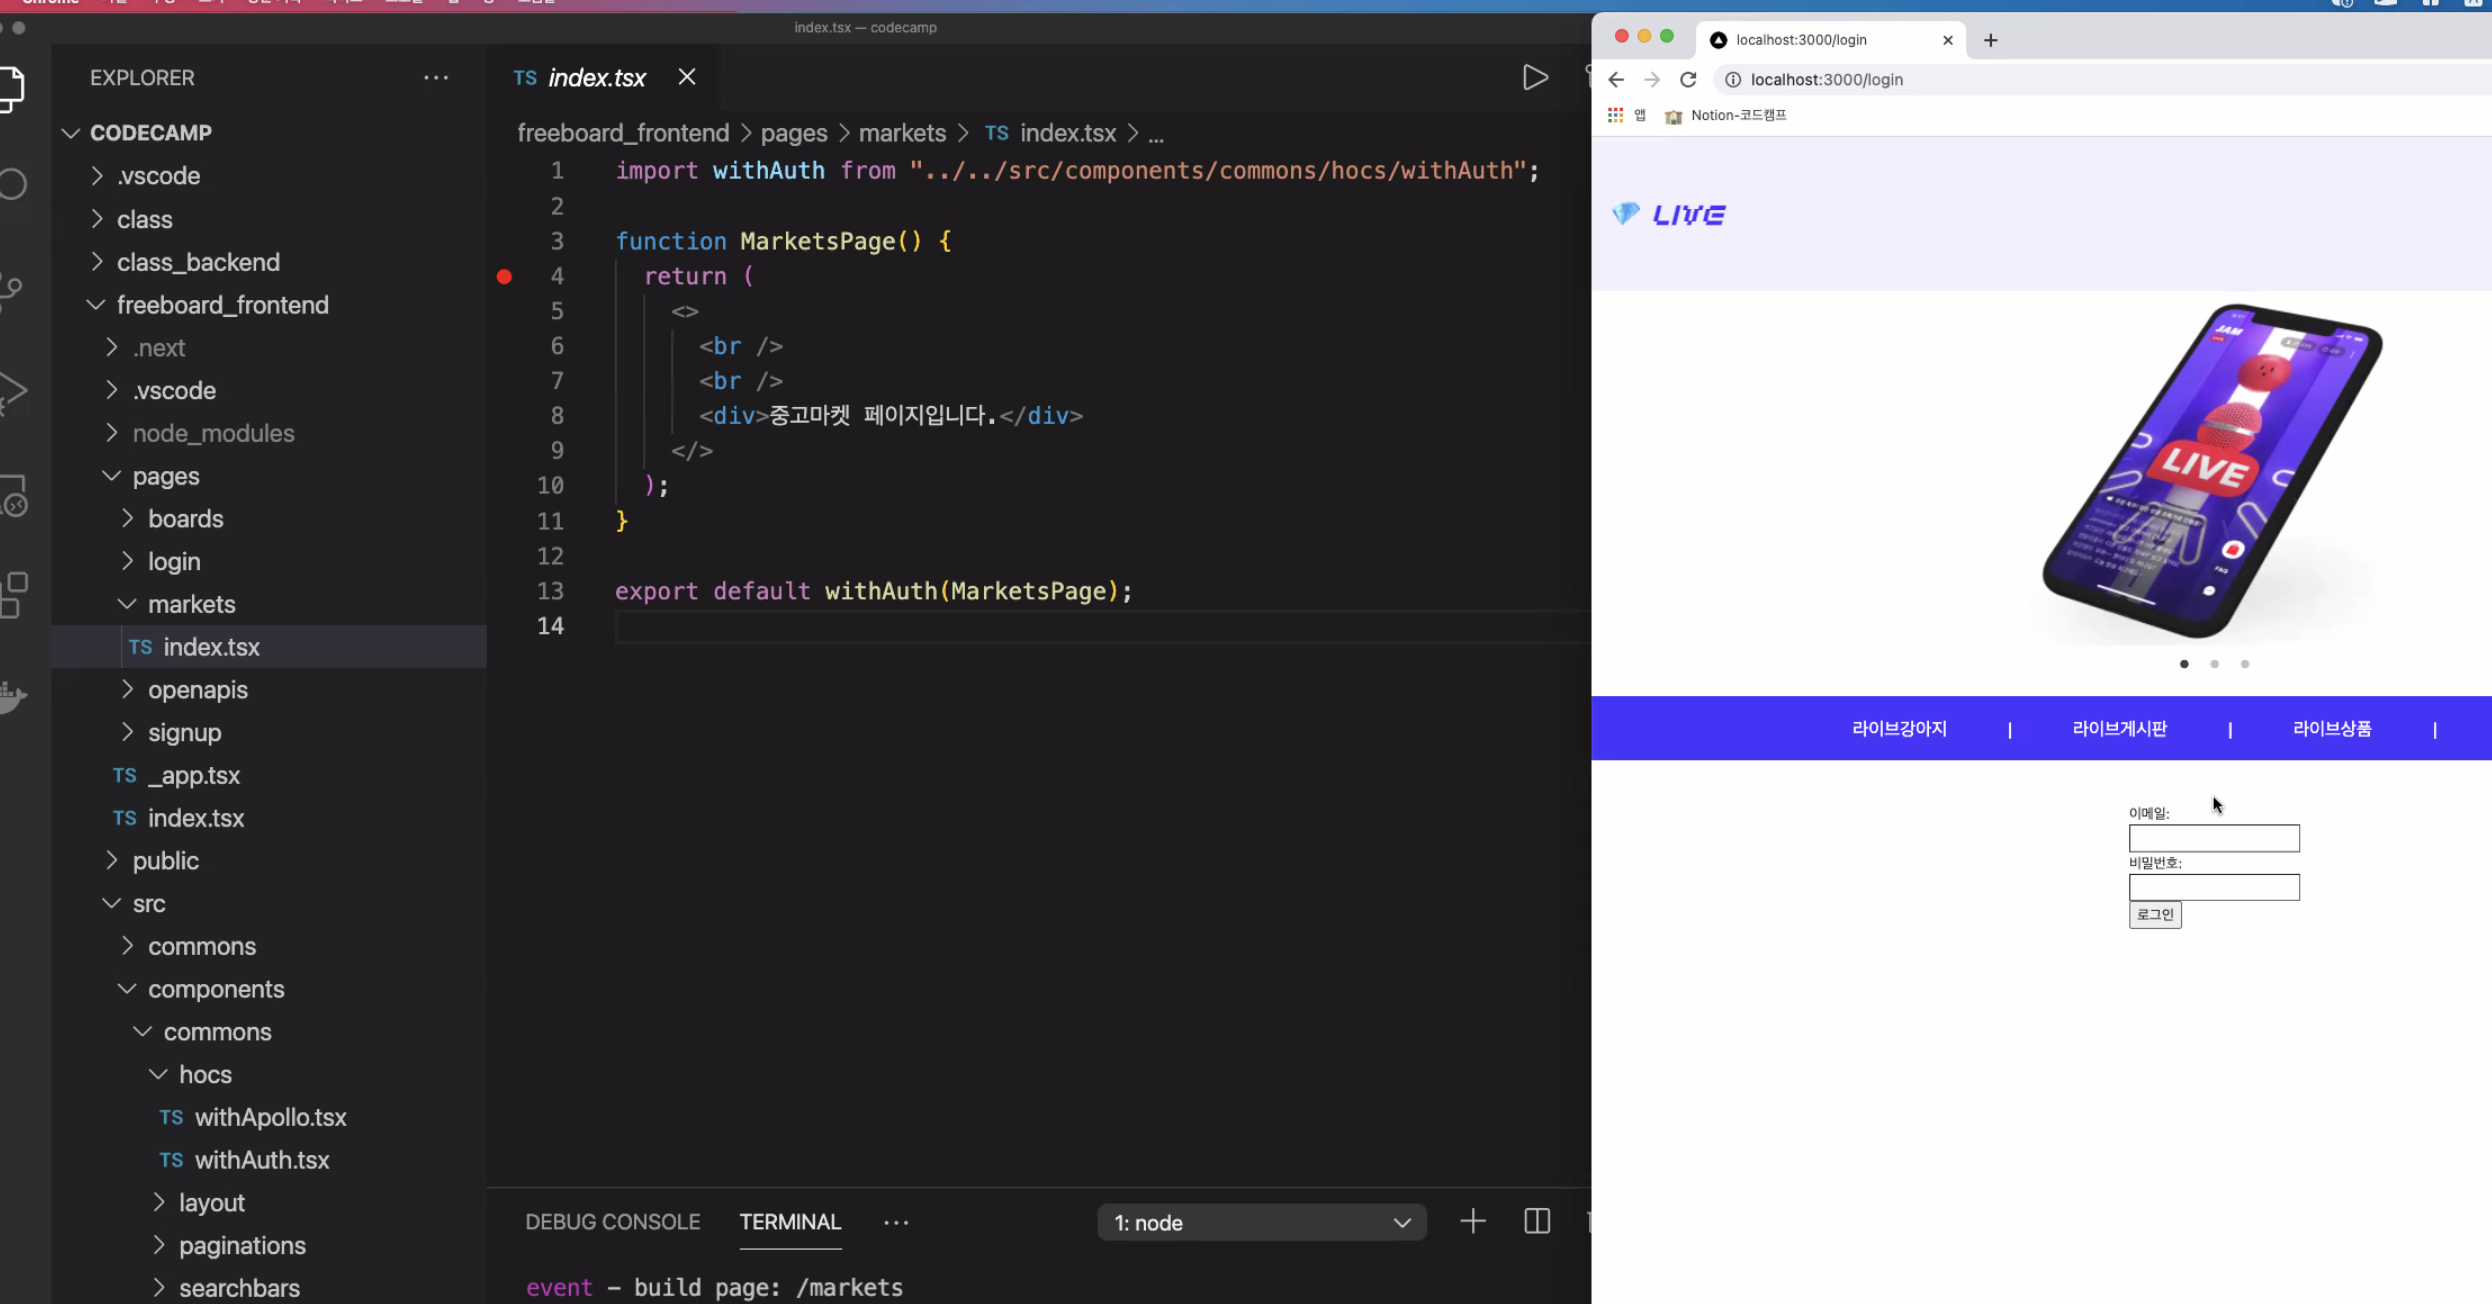Toggle breakpoint on line 4

click(504, 276)
